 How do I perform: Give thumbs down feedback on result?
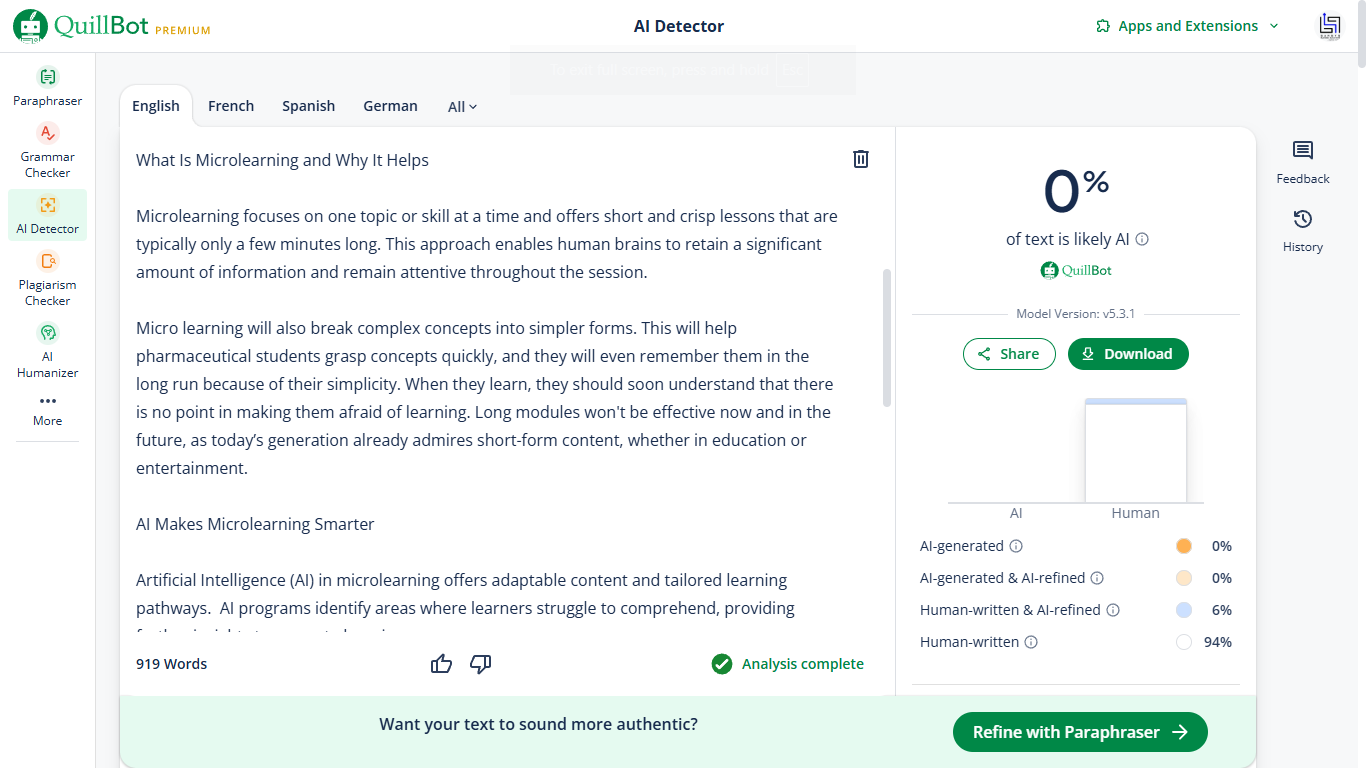tap(481, 664)
